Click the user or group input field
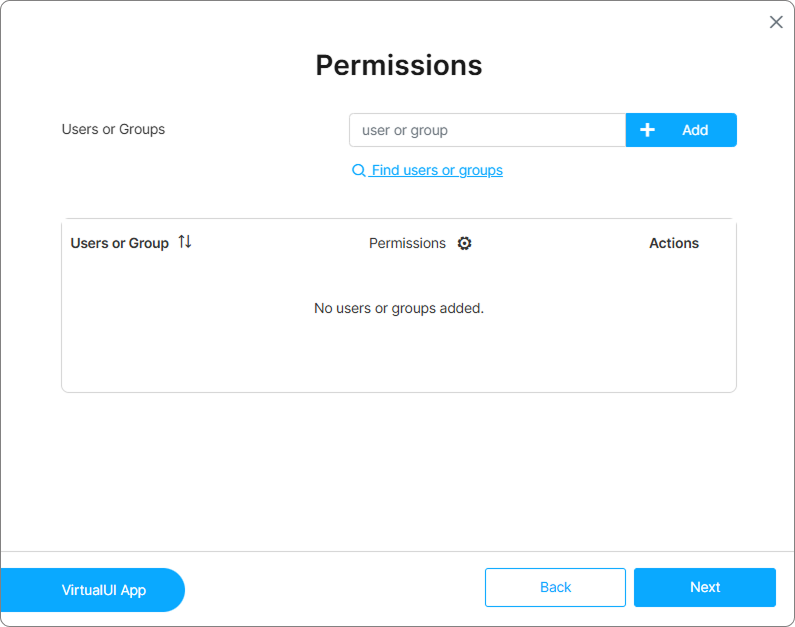This screenshot has height=627, width=795. [487, 130]
